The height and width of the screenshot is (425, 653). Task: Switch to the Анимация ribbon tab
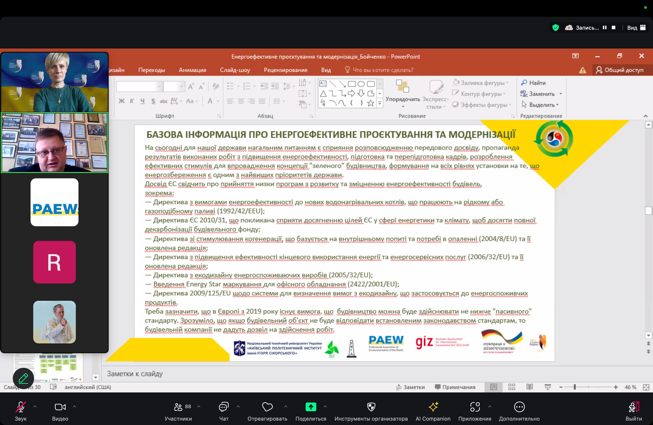[x=192, y=70]
